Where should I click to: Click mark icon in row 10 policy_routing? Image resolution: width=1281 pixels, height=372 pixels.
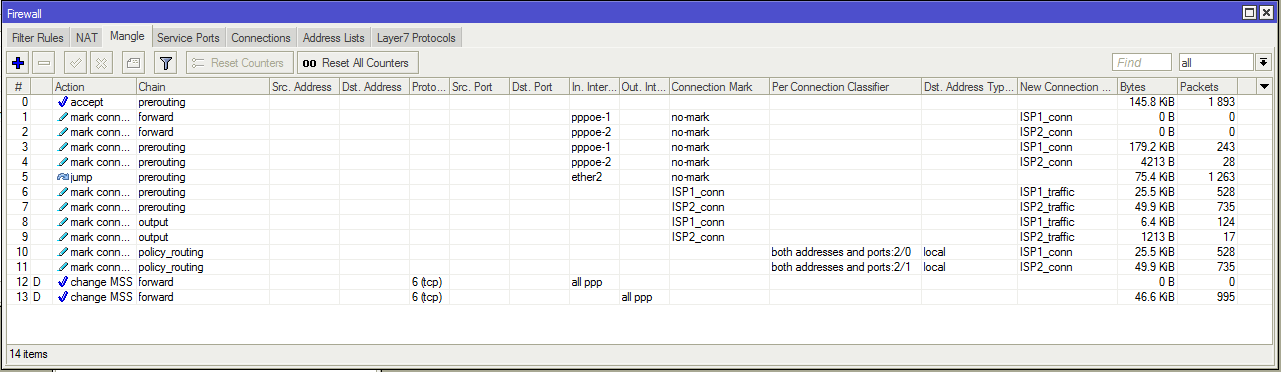click(63, 252)
